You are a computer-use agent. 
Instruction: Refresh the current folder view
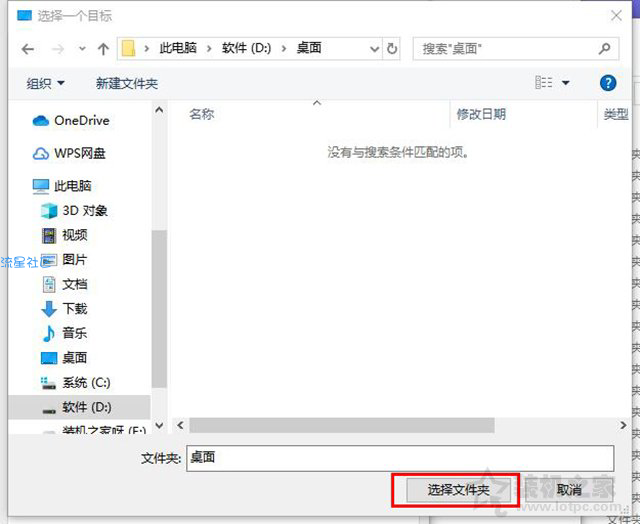tap(391, 49)
